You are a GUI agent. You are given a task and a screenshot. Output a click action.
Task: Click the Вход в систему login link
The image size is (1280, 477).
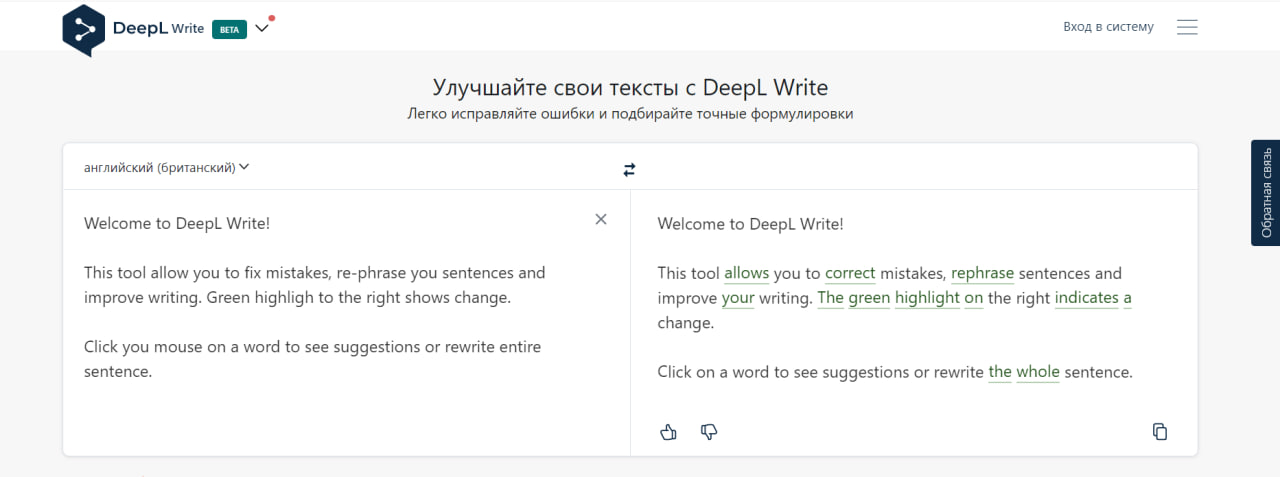1108,27
